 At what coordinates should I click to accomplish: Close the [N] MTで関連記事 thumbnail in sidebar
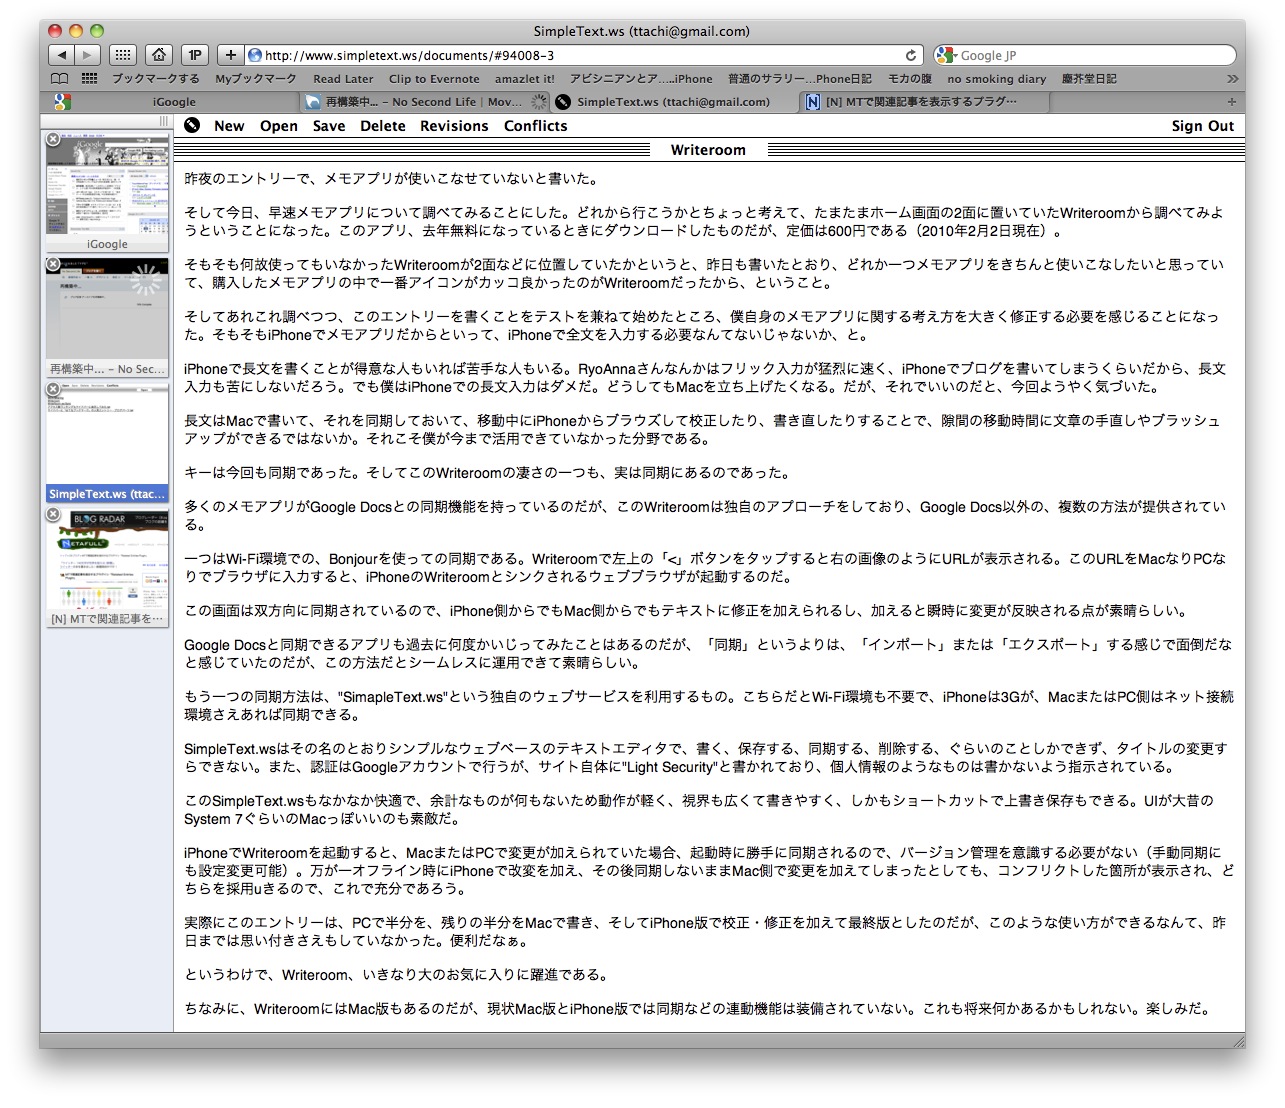click(x=53, y=514)
